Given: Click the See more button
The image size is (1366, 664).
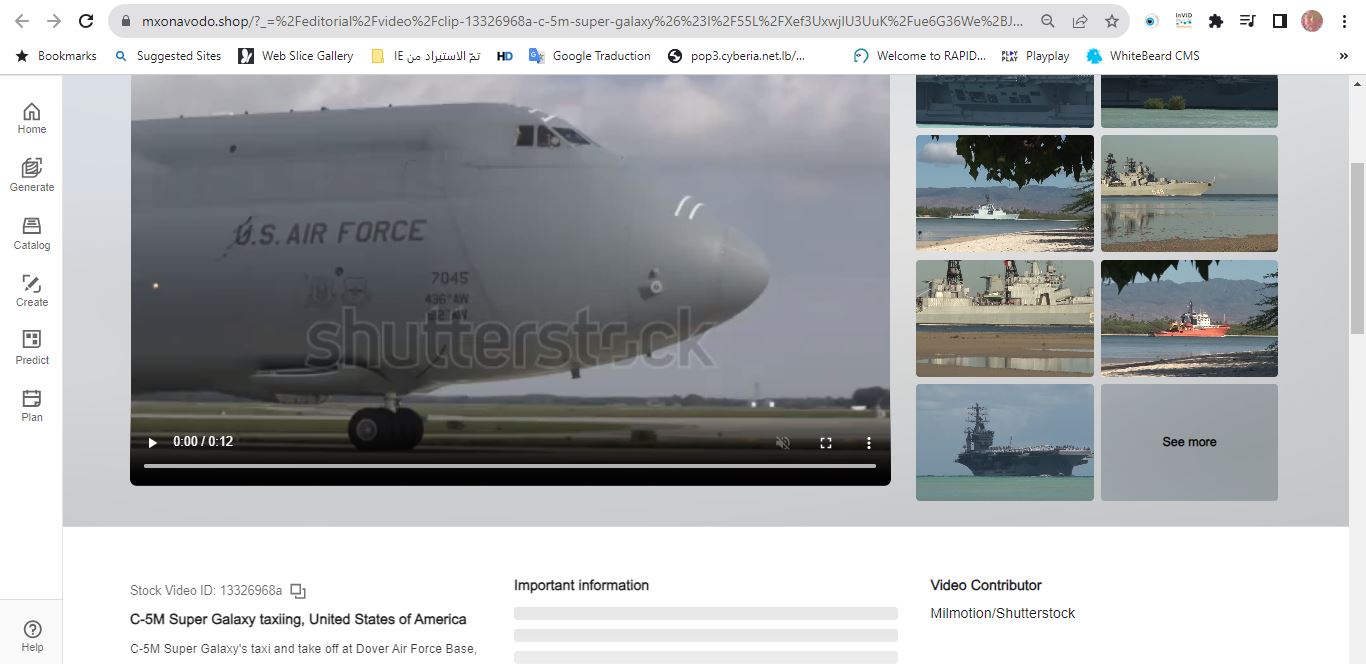Looking at the screenshot, I should click(1189, 442).
